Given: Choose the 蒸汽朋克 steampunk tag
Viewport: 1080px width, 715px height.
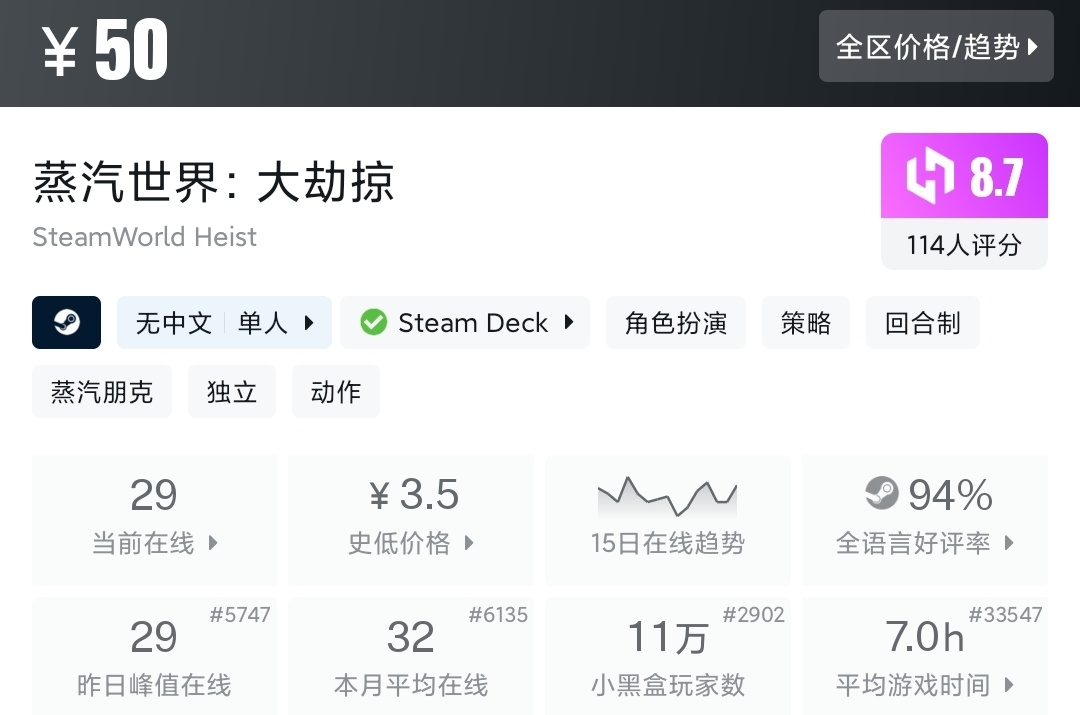Looking at the screenshot, I should pos(102,391).
